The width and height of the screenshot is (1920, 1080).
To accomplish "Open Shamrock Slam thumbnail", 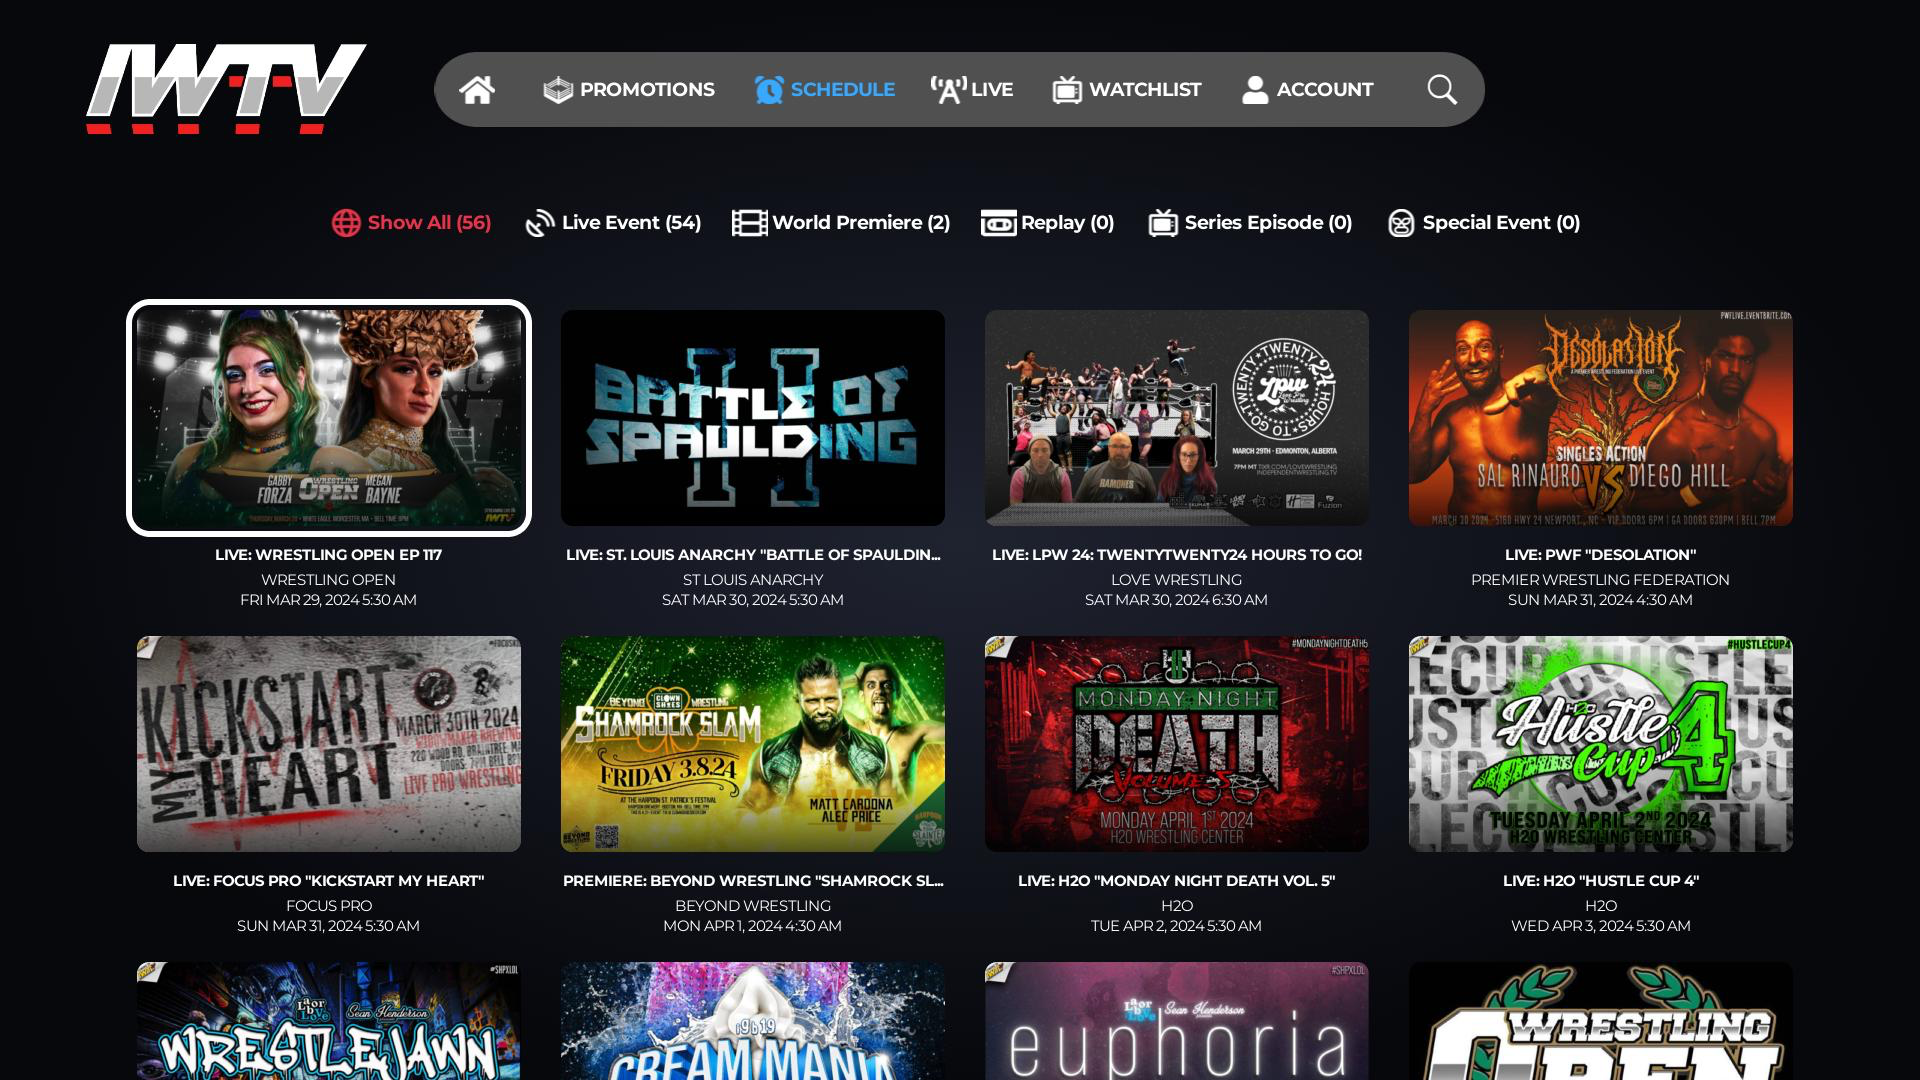I will (753, 744).
